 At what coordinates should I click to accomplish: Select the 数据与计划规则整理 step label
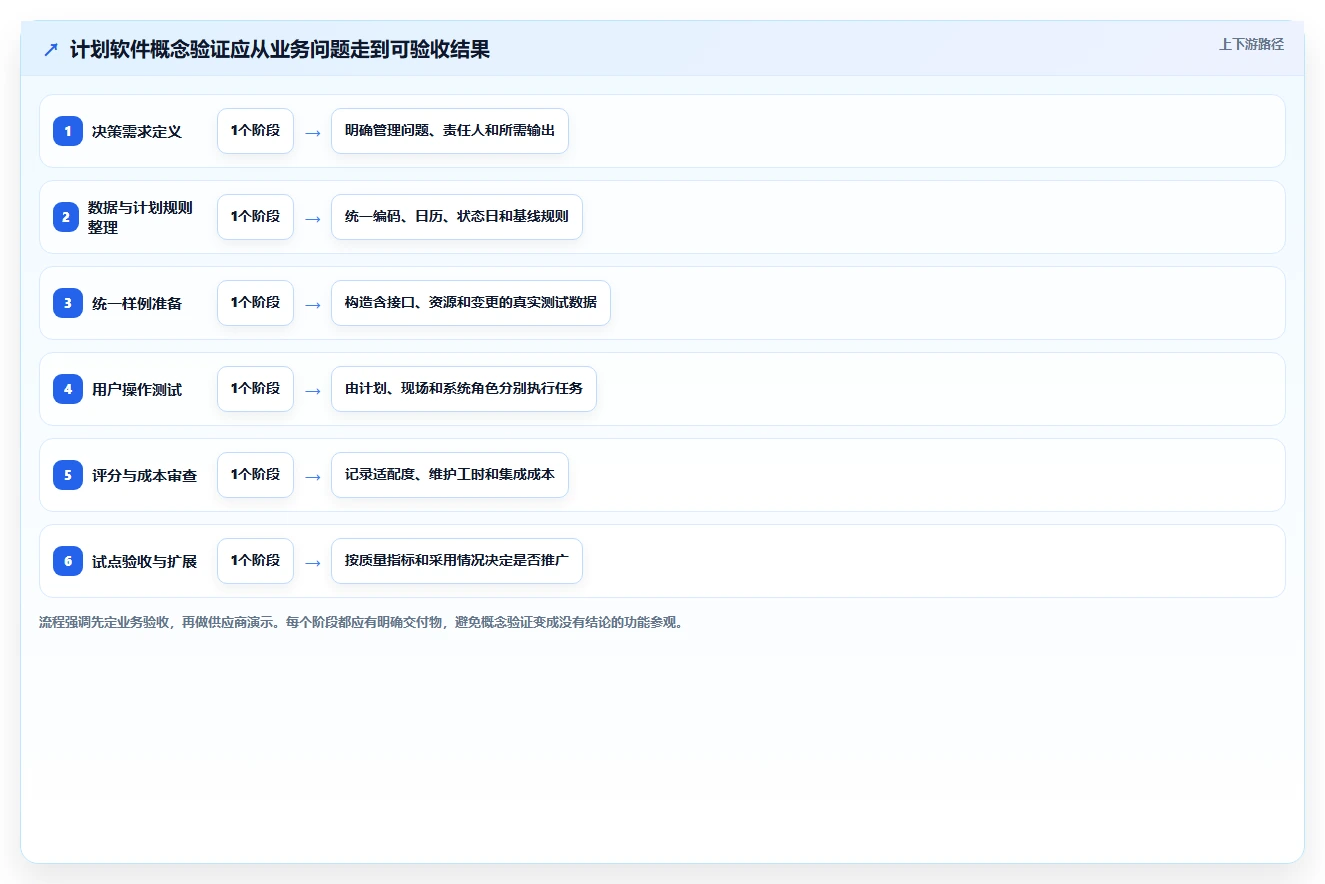point(140,217)
